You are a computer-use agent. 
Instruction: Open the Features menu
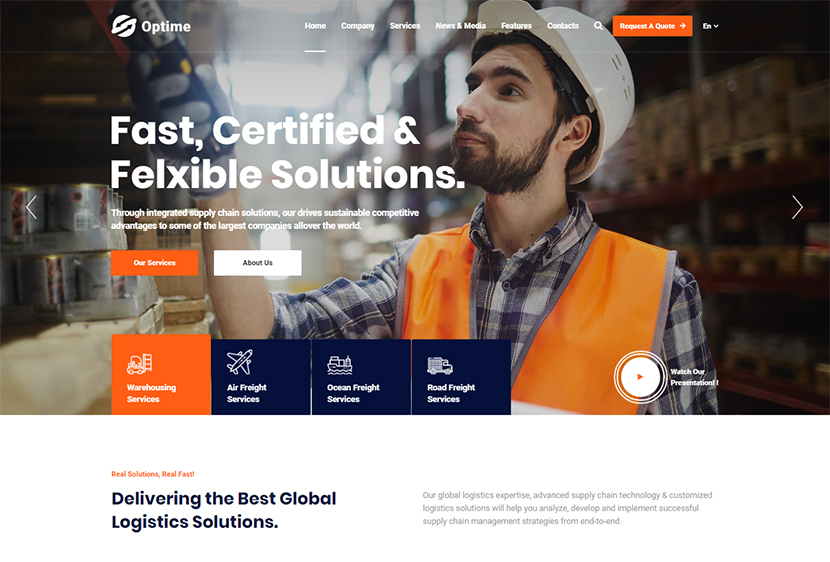pyautogui.click(x=517, y=25)
